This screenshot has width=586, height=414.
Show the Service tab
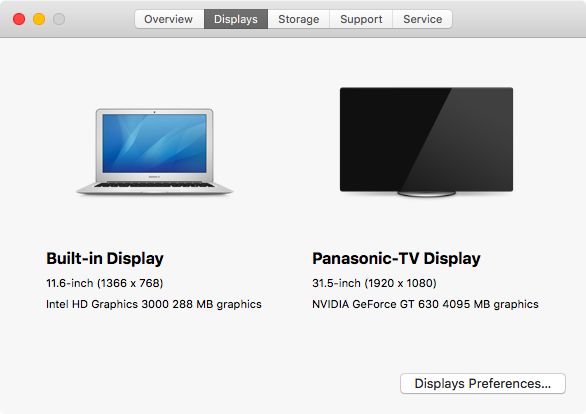pyautogui.click(x=422, y=19)
